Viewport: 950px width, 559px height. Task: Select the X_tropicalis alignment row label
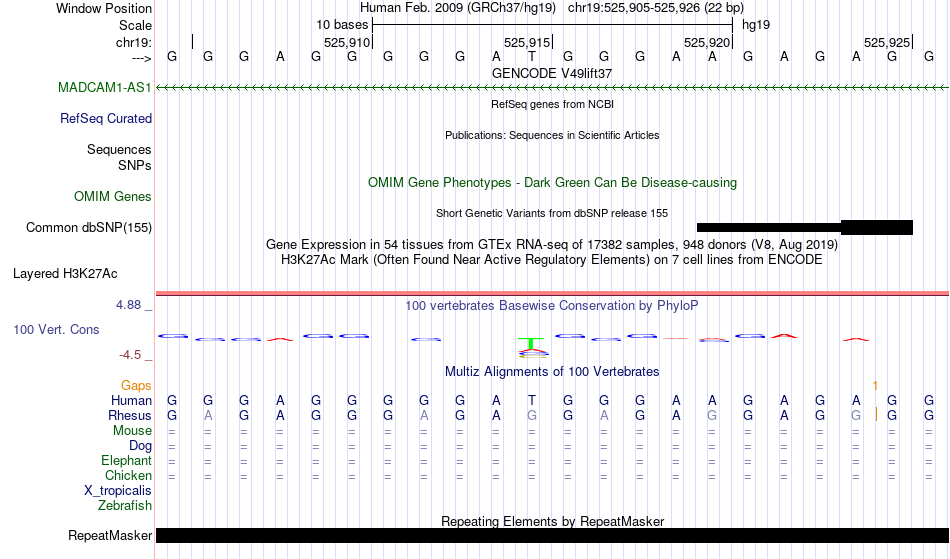click(118, 491)
